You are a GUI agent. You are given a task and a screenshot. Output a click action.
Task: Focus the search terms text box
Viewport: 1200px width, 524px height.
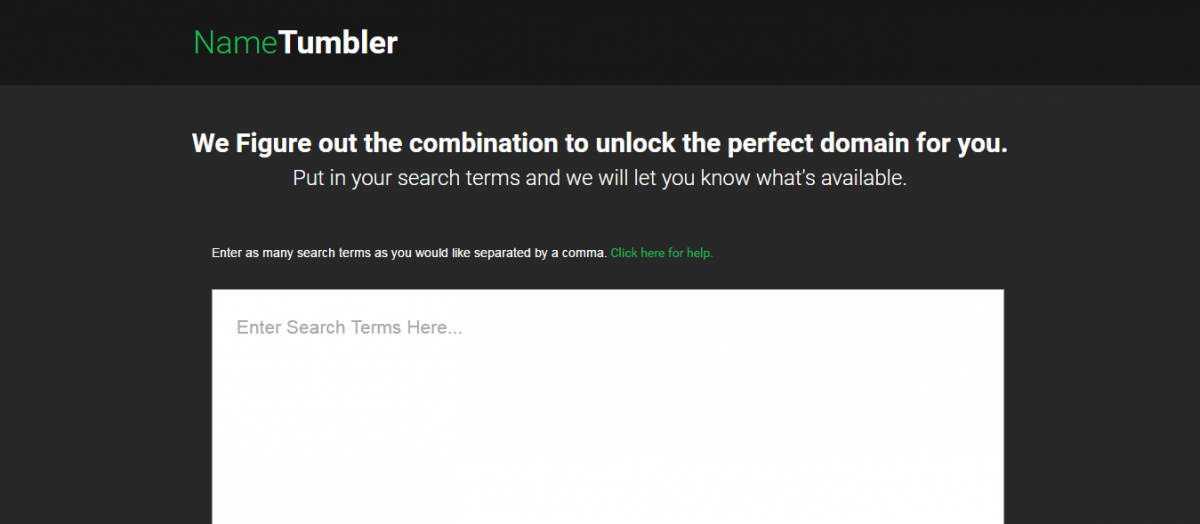pyautogui.click(x=607, y=406)
